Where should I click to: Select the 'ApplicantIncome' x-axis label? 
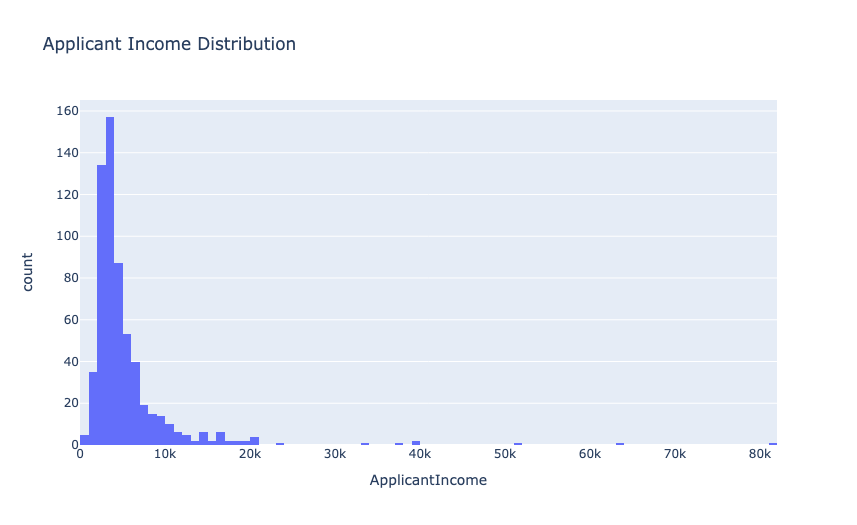428,480
